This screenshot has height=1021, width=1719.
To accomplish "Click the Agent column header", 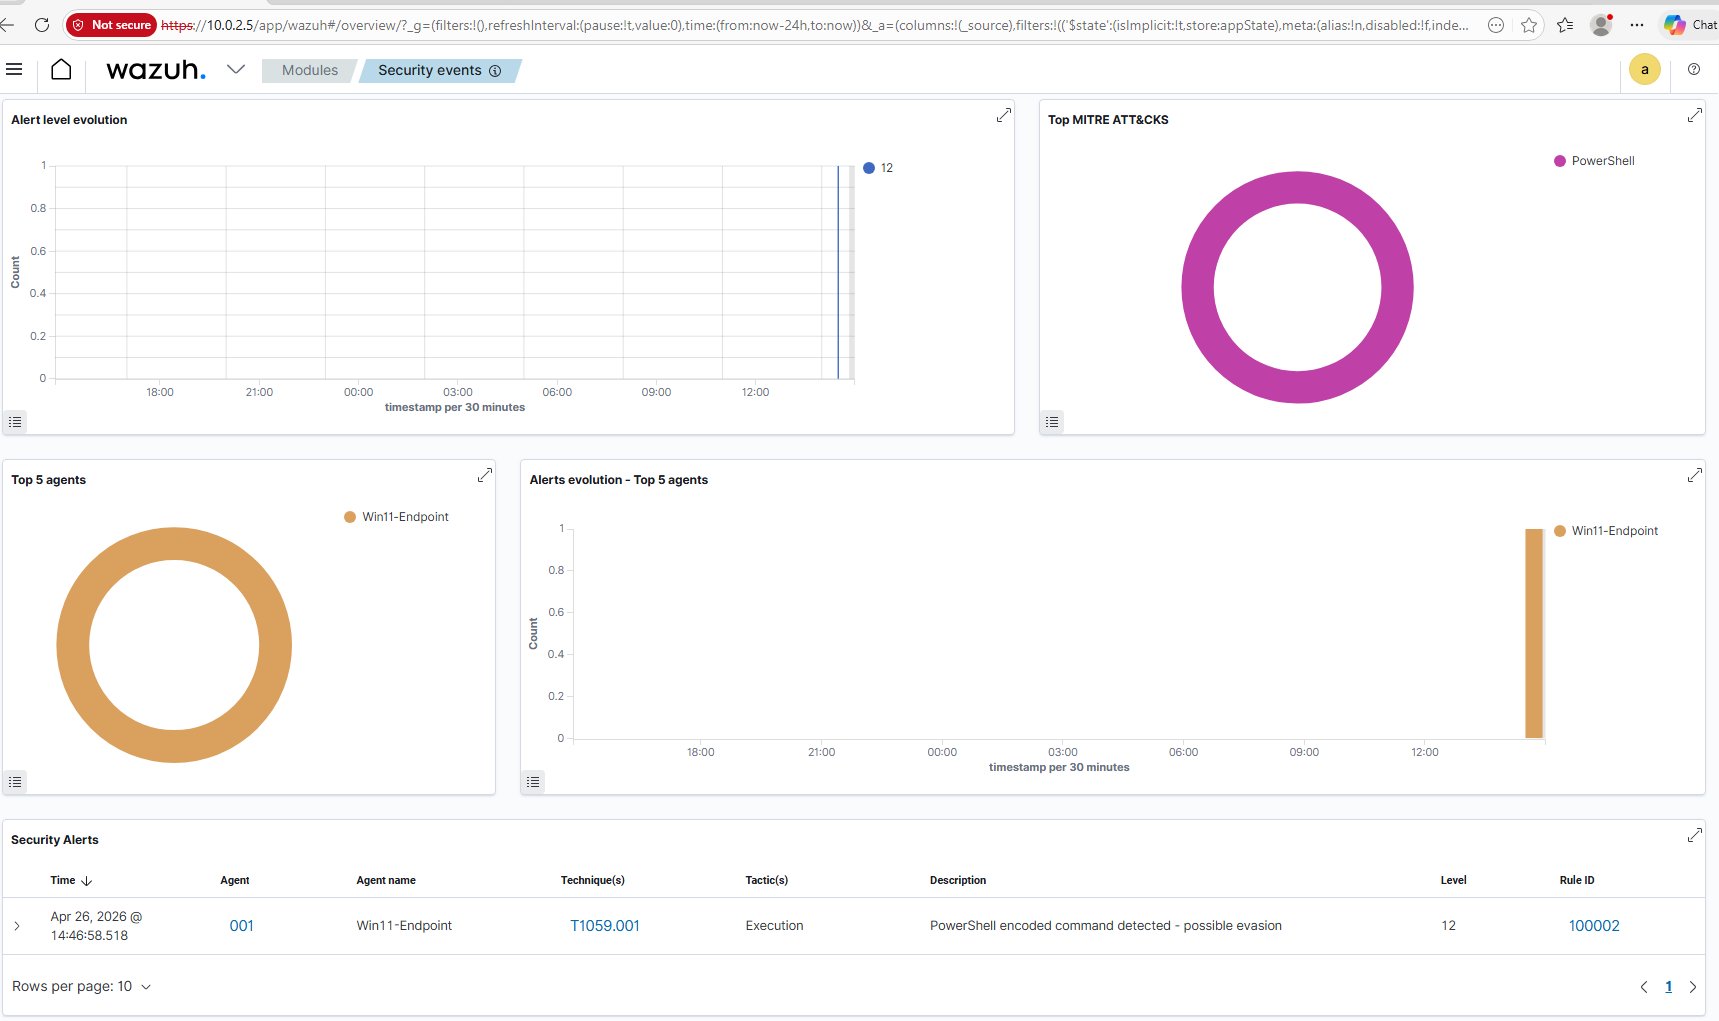I will [x=235, y=881].
